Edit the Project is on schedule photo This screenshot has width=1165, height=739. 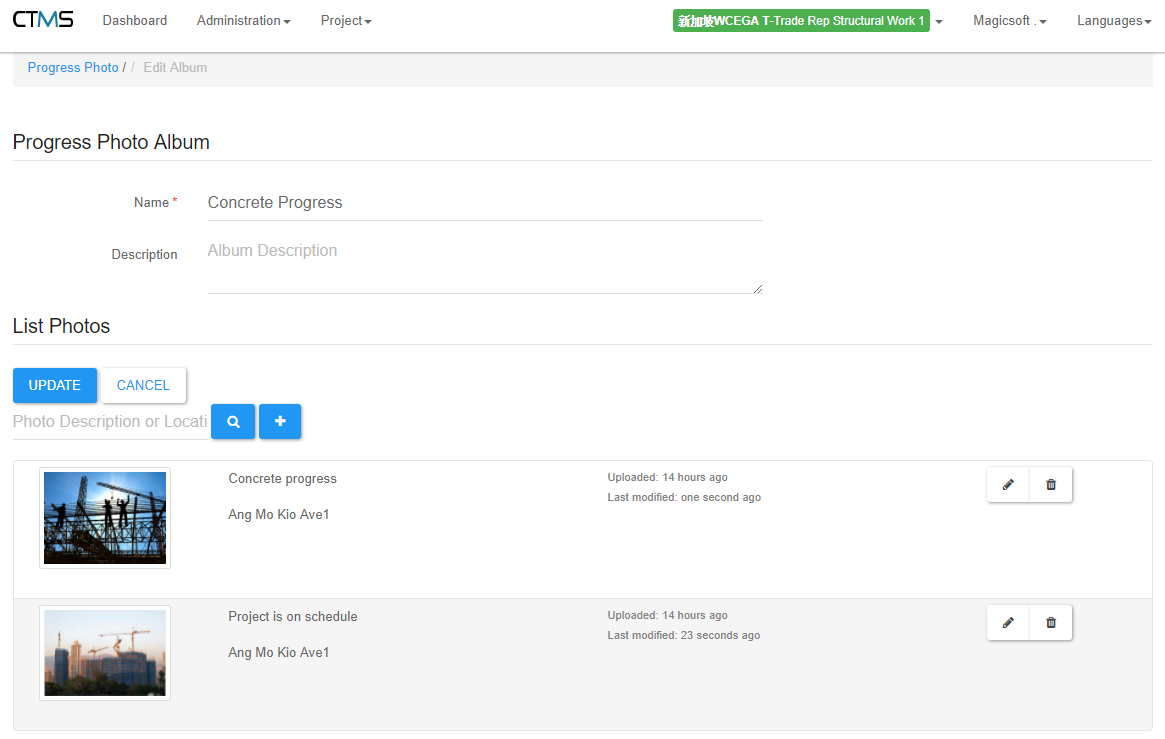point(1008,623)
